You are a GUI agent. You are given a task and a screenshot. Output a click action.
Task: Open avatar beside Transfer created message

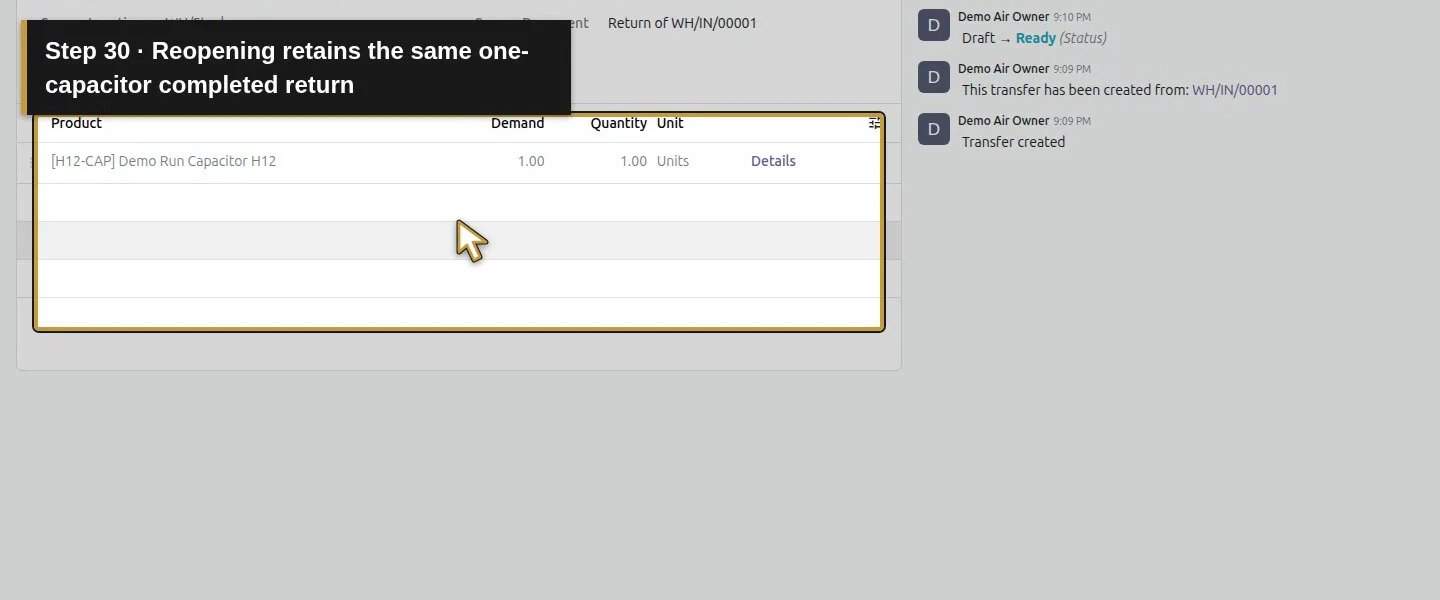click(x=934, y=129)
